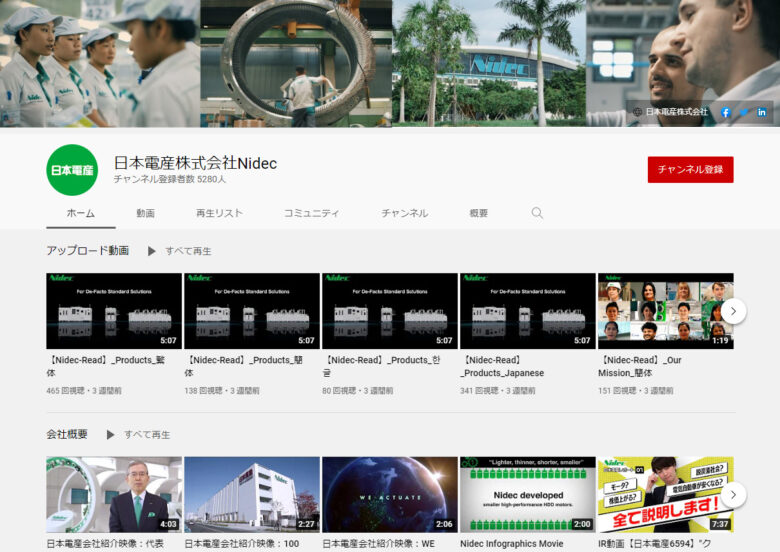This screenshot has height=552, width=780.
Task: Open title 【Nidec-Read】_Our Mission
Action: [x=640, y=366]
